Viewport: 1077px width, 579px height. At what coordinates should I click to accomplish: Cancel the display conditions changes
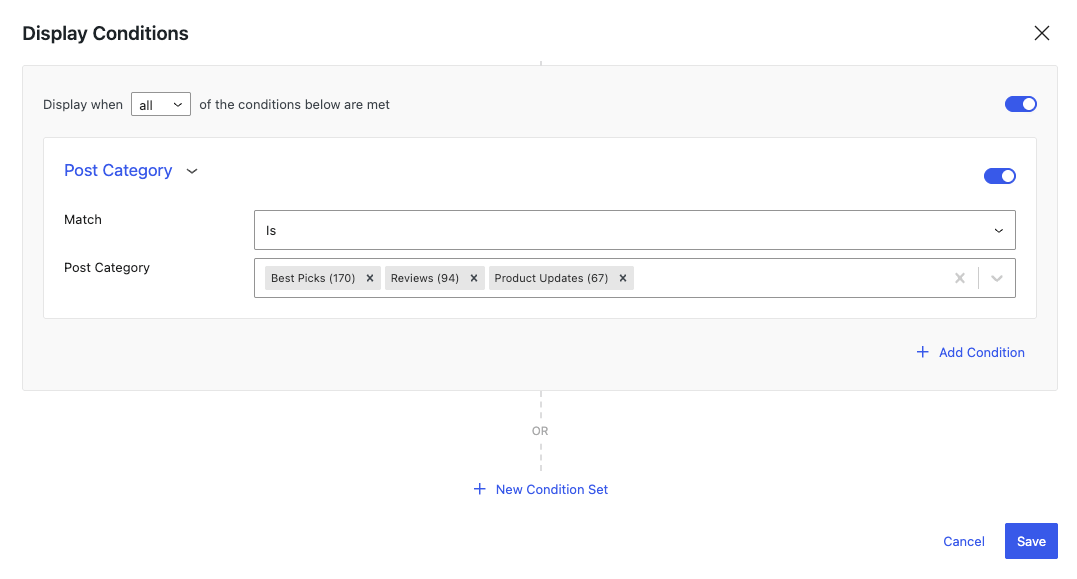[x=964, y=541]
